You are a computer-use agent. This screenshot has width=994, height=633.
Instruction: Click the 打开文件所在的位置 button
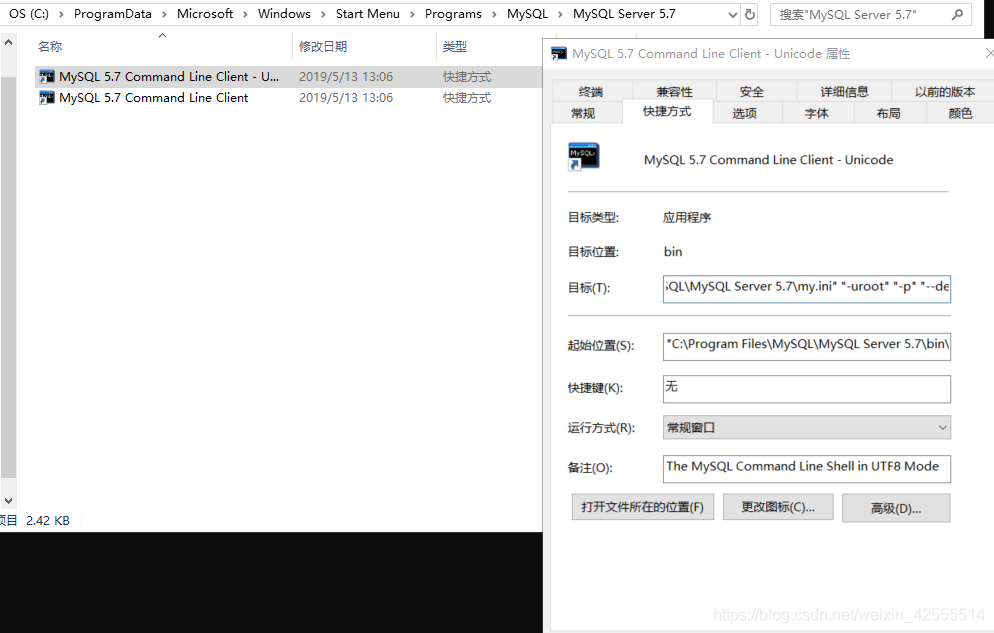[x=643, y=507]
